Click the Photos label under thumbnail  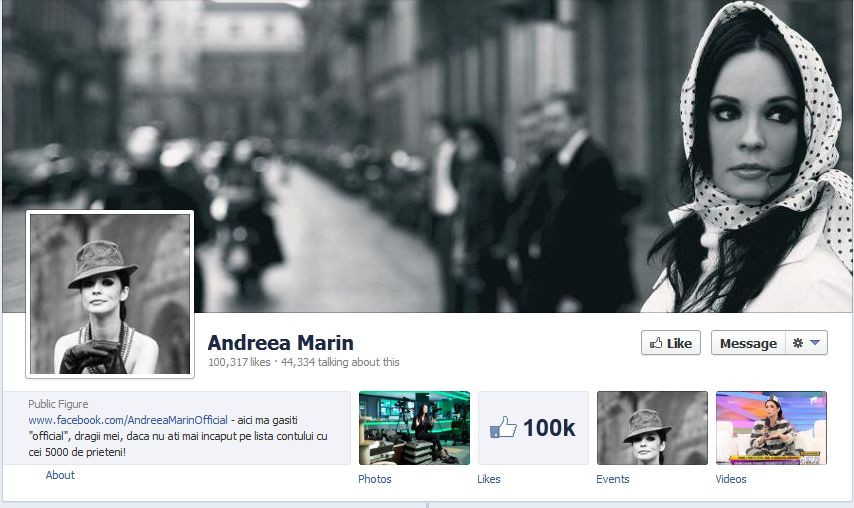click(x=375, y=479)
